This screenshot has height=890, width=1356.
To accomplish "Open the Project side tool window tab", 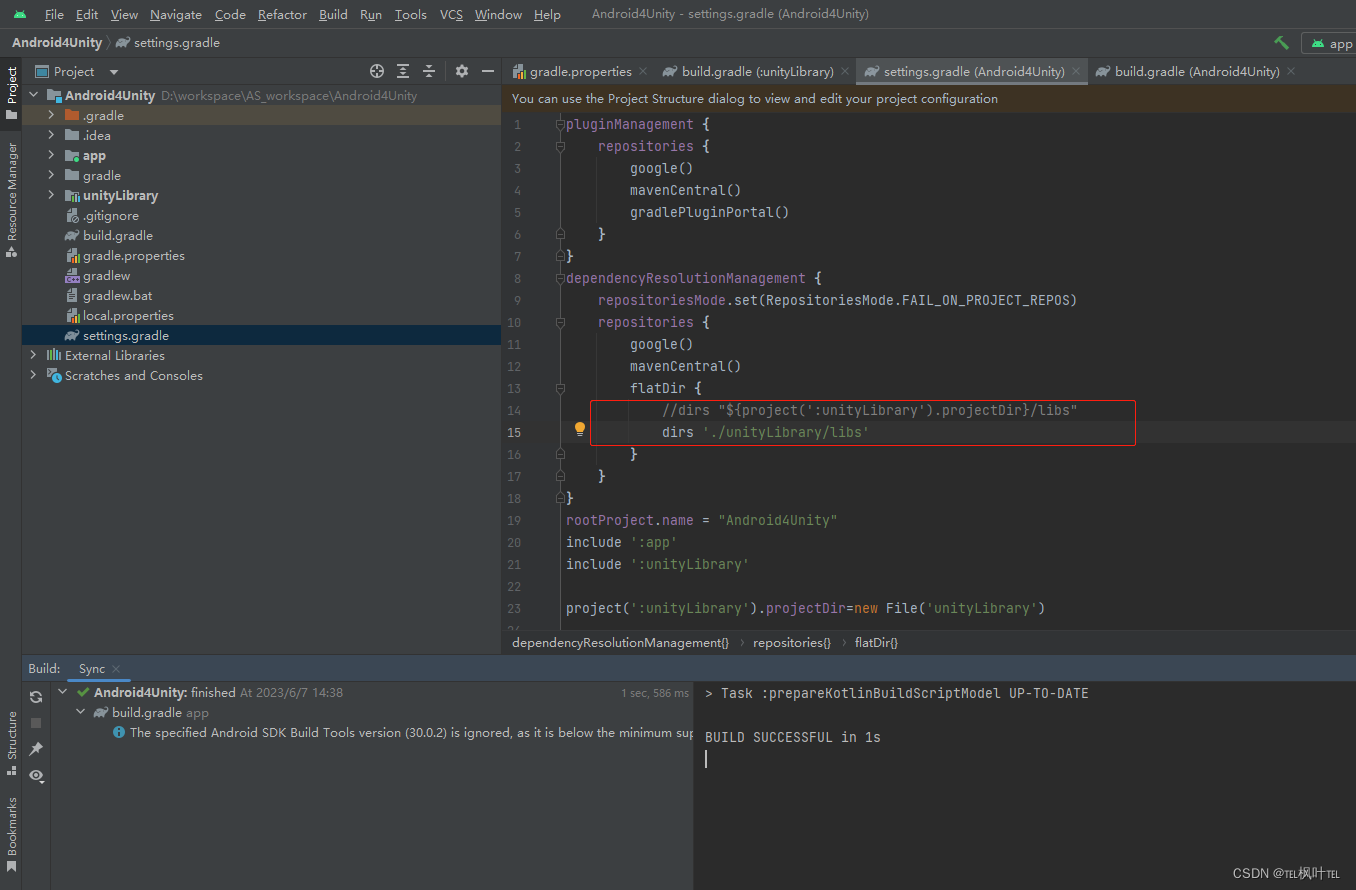I will pyautogui.click(x=11, y=92).
